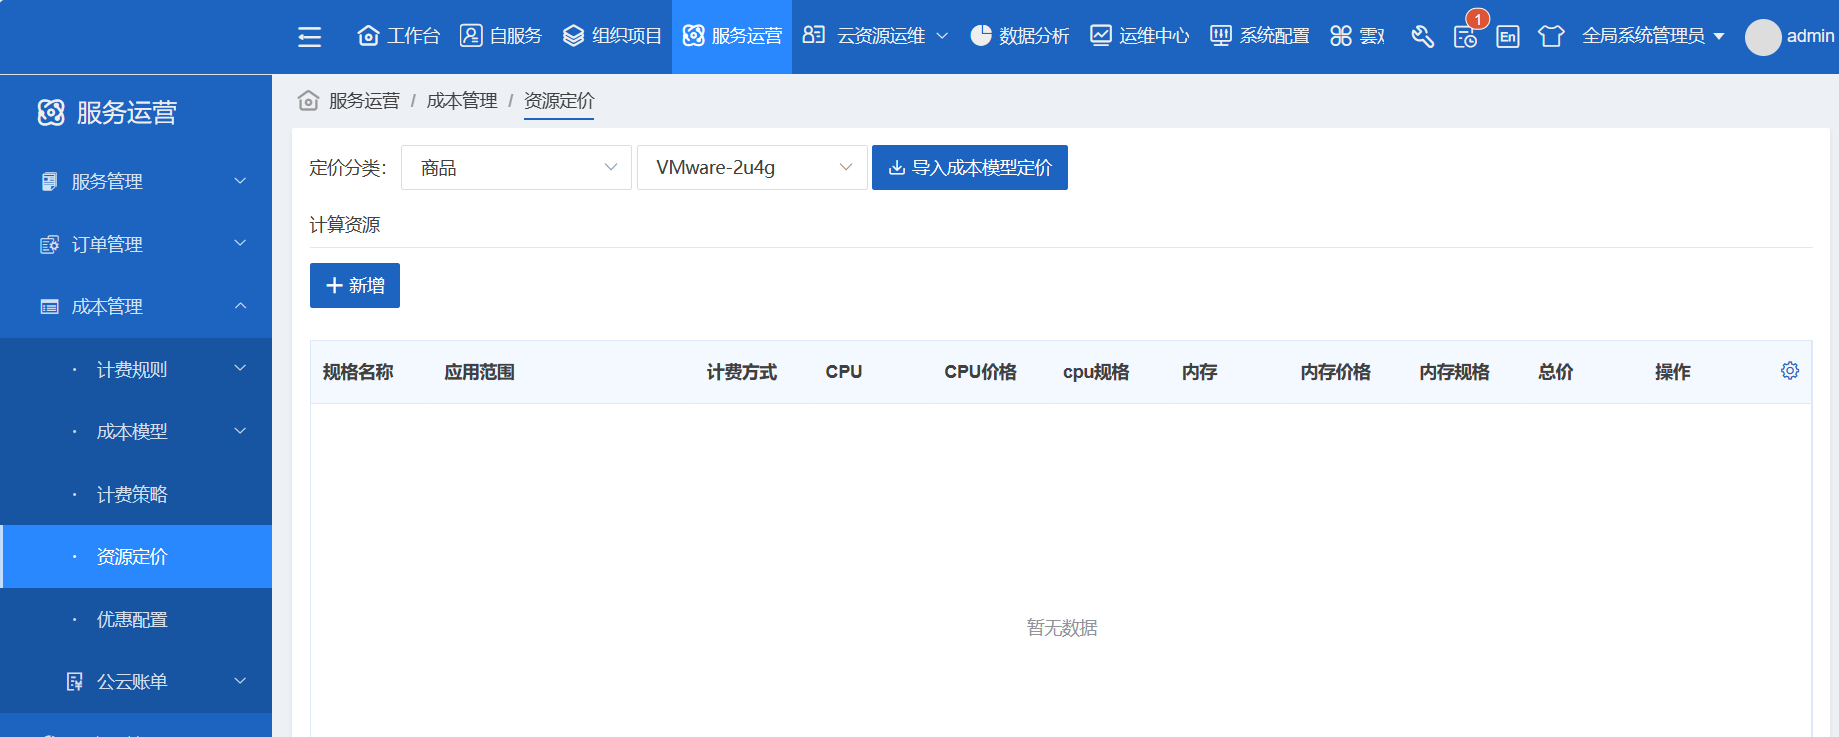Viewport: 1839px width, 737px height.
Task: Click the 成本管理 sidebar icon
Action: click(49, 306)
